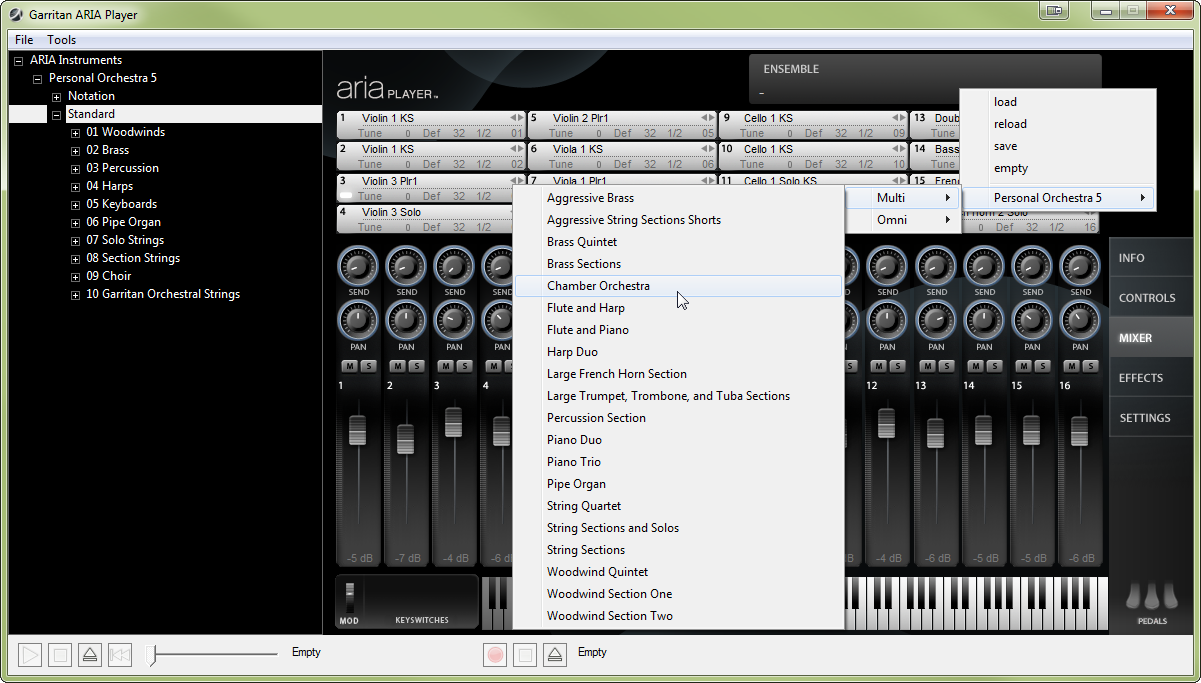Expand the Notation folder
The height and width of the screenshot is (683, 1201).
57,96
